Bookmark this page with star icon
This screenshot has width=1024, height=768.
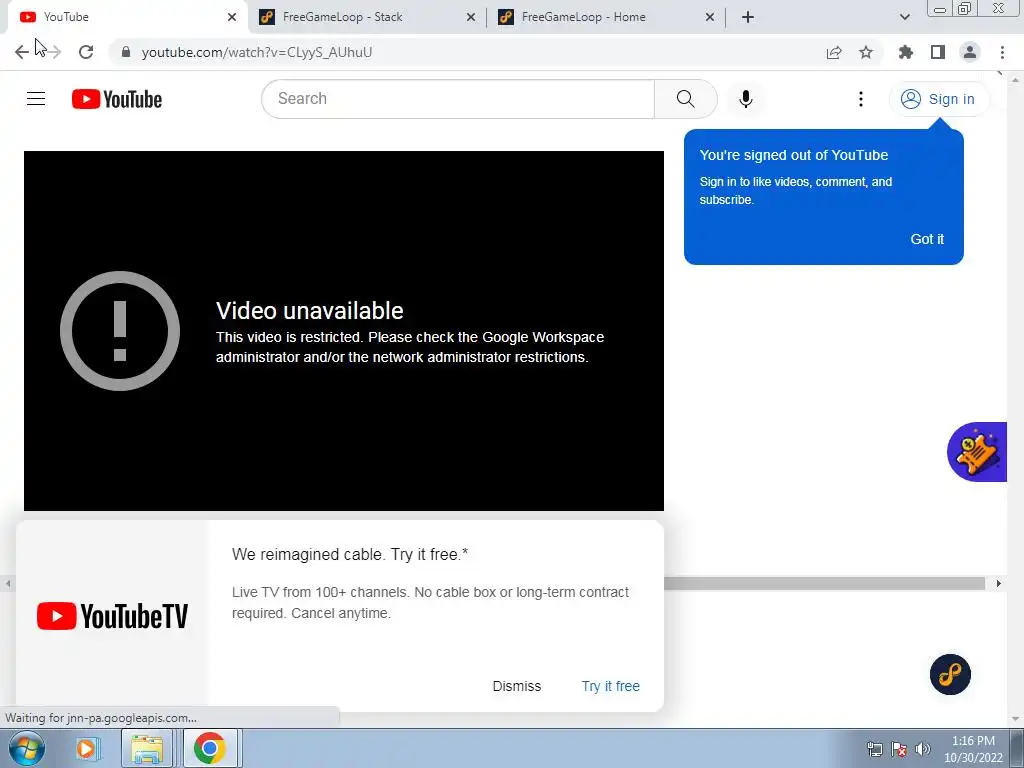tap(866, 52)
